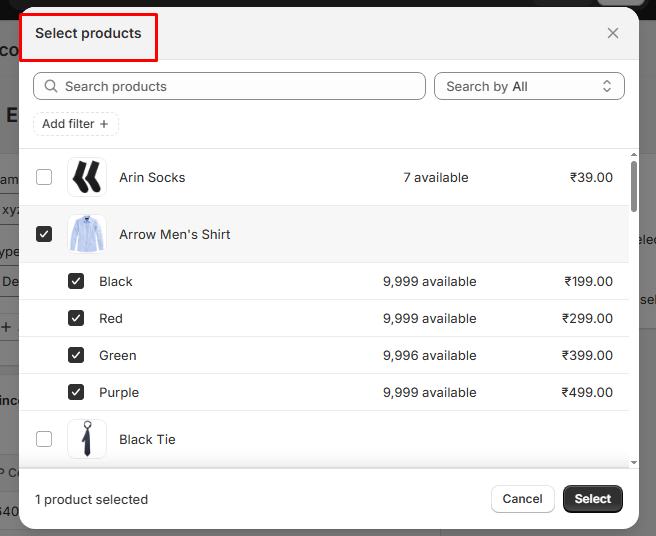Deselect the Red variant checkbox
The image size is (656, 536).
click(76, 318)
